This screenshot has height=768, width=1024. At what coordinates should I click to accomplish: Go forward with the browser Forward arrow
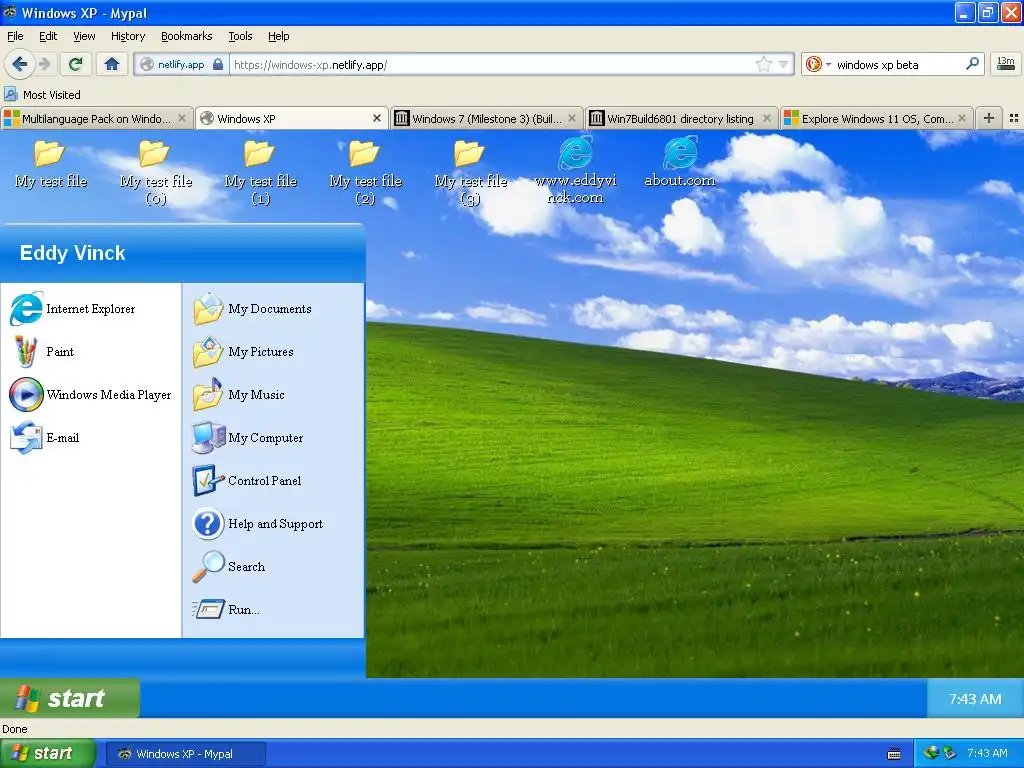tap(45, 64)
